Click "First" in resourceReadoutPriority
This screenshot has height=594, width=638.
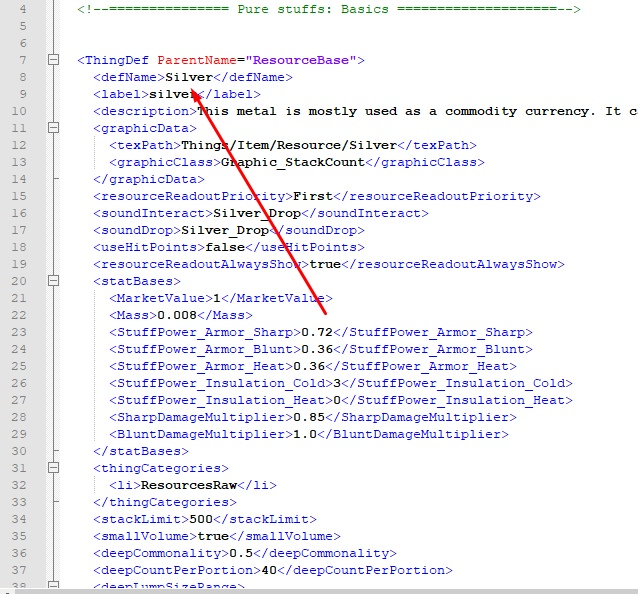click(313, 196)
